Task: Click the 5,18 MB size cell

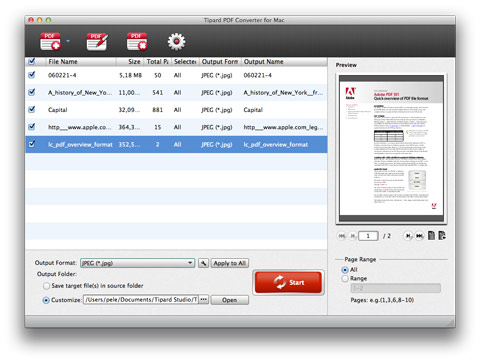Action: coord(130,75)
